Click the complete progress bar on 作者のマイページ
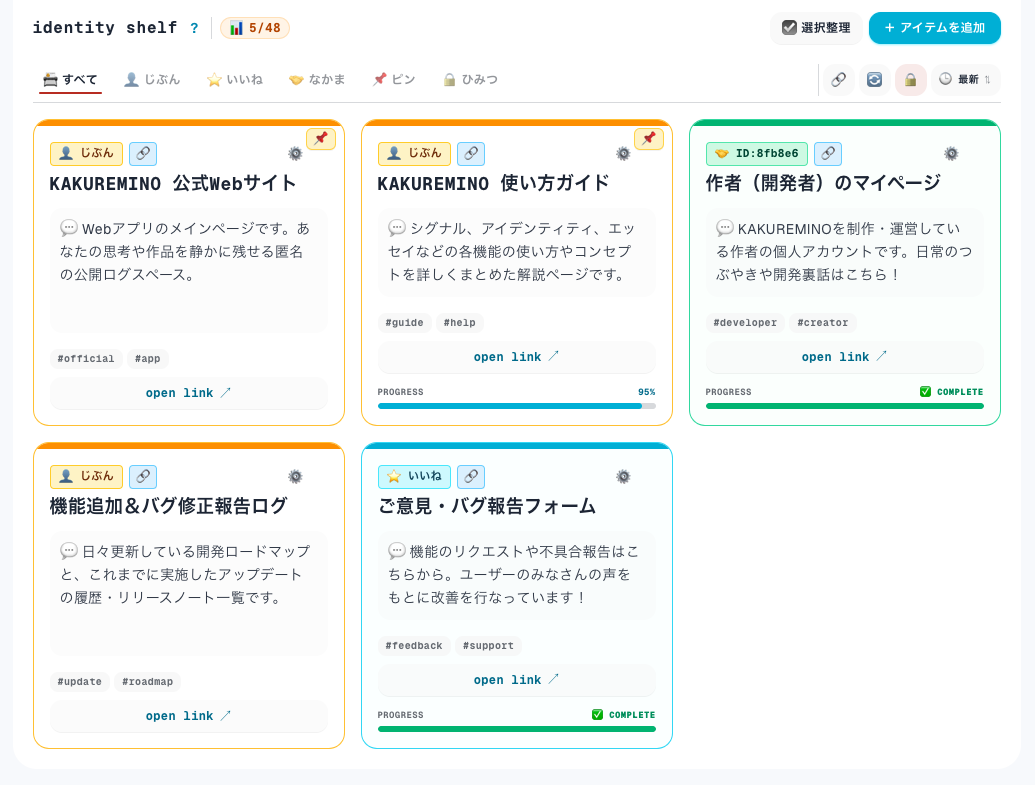The height and width of the screenshot is (785, 1035). click(845, 406)
